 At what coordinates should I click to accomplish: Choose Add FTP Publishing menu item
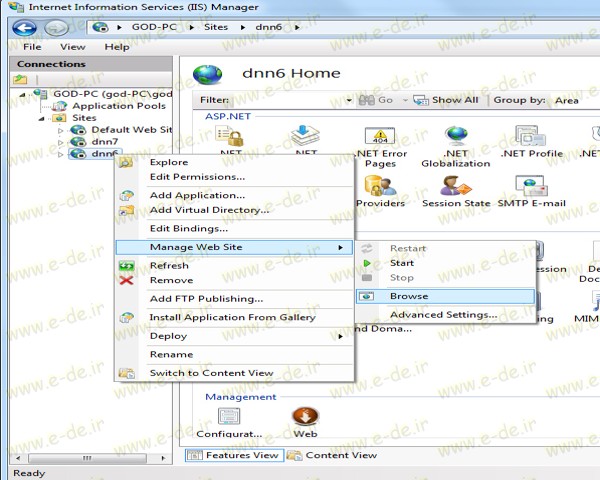[234, 299]
